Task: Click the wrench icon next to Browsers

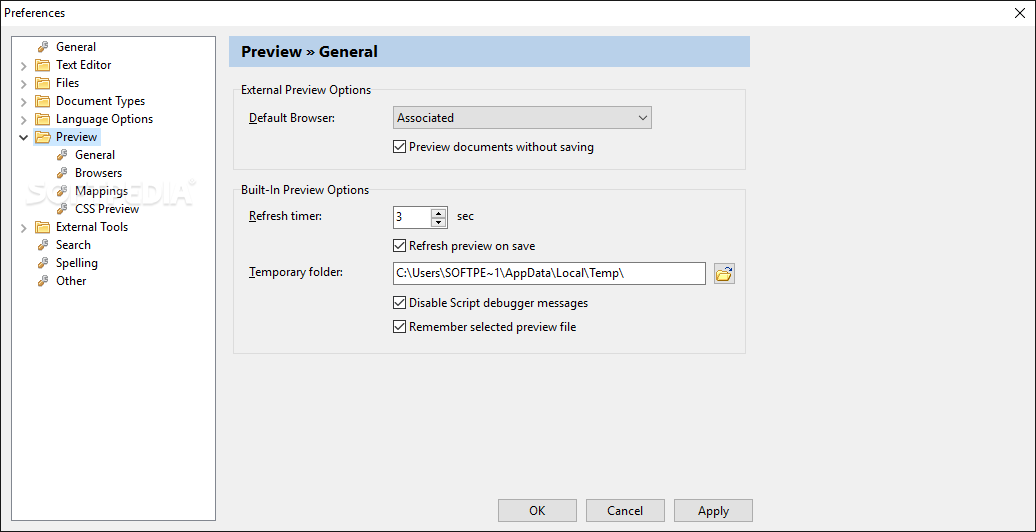Action: pos(62,172)
